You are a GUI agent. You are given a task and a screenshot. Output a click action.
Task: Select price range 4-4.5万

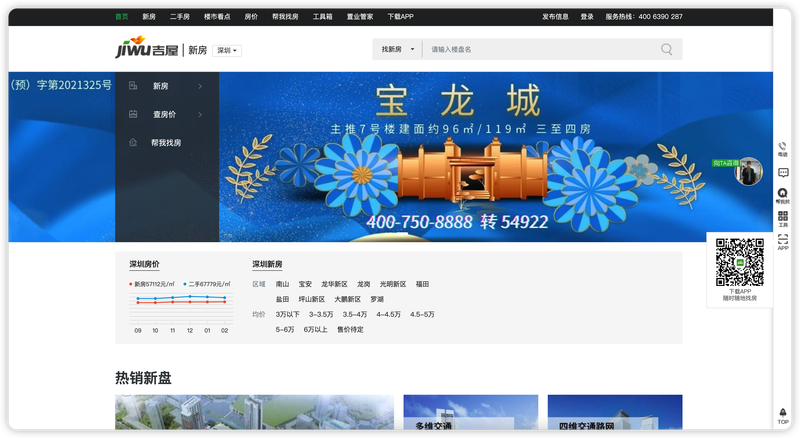[x=388, y=314]
